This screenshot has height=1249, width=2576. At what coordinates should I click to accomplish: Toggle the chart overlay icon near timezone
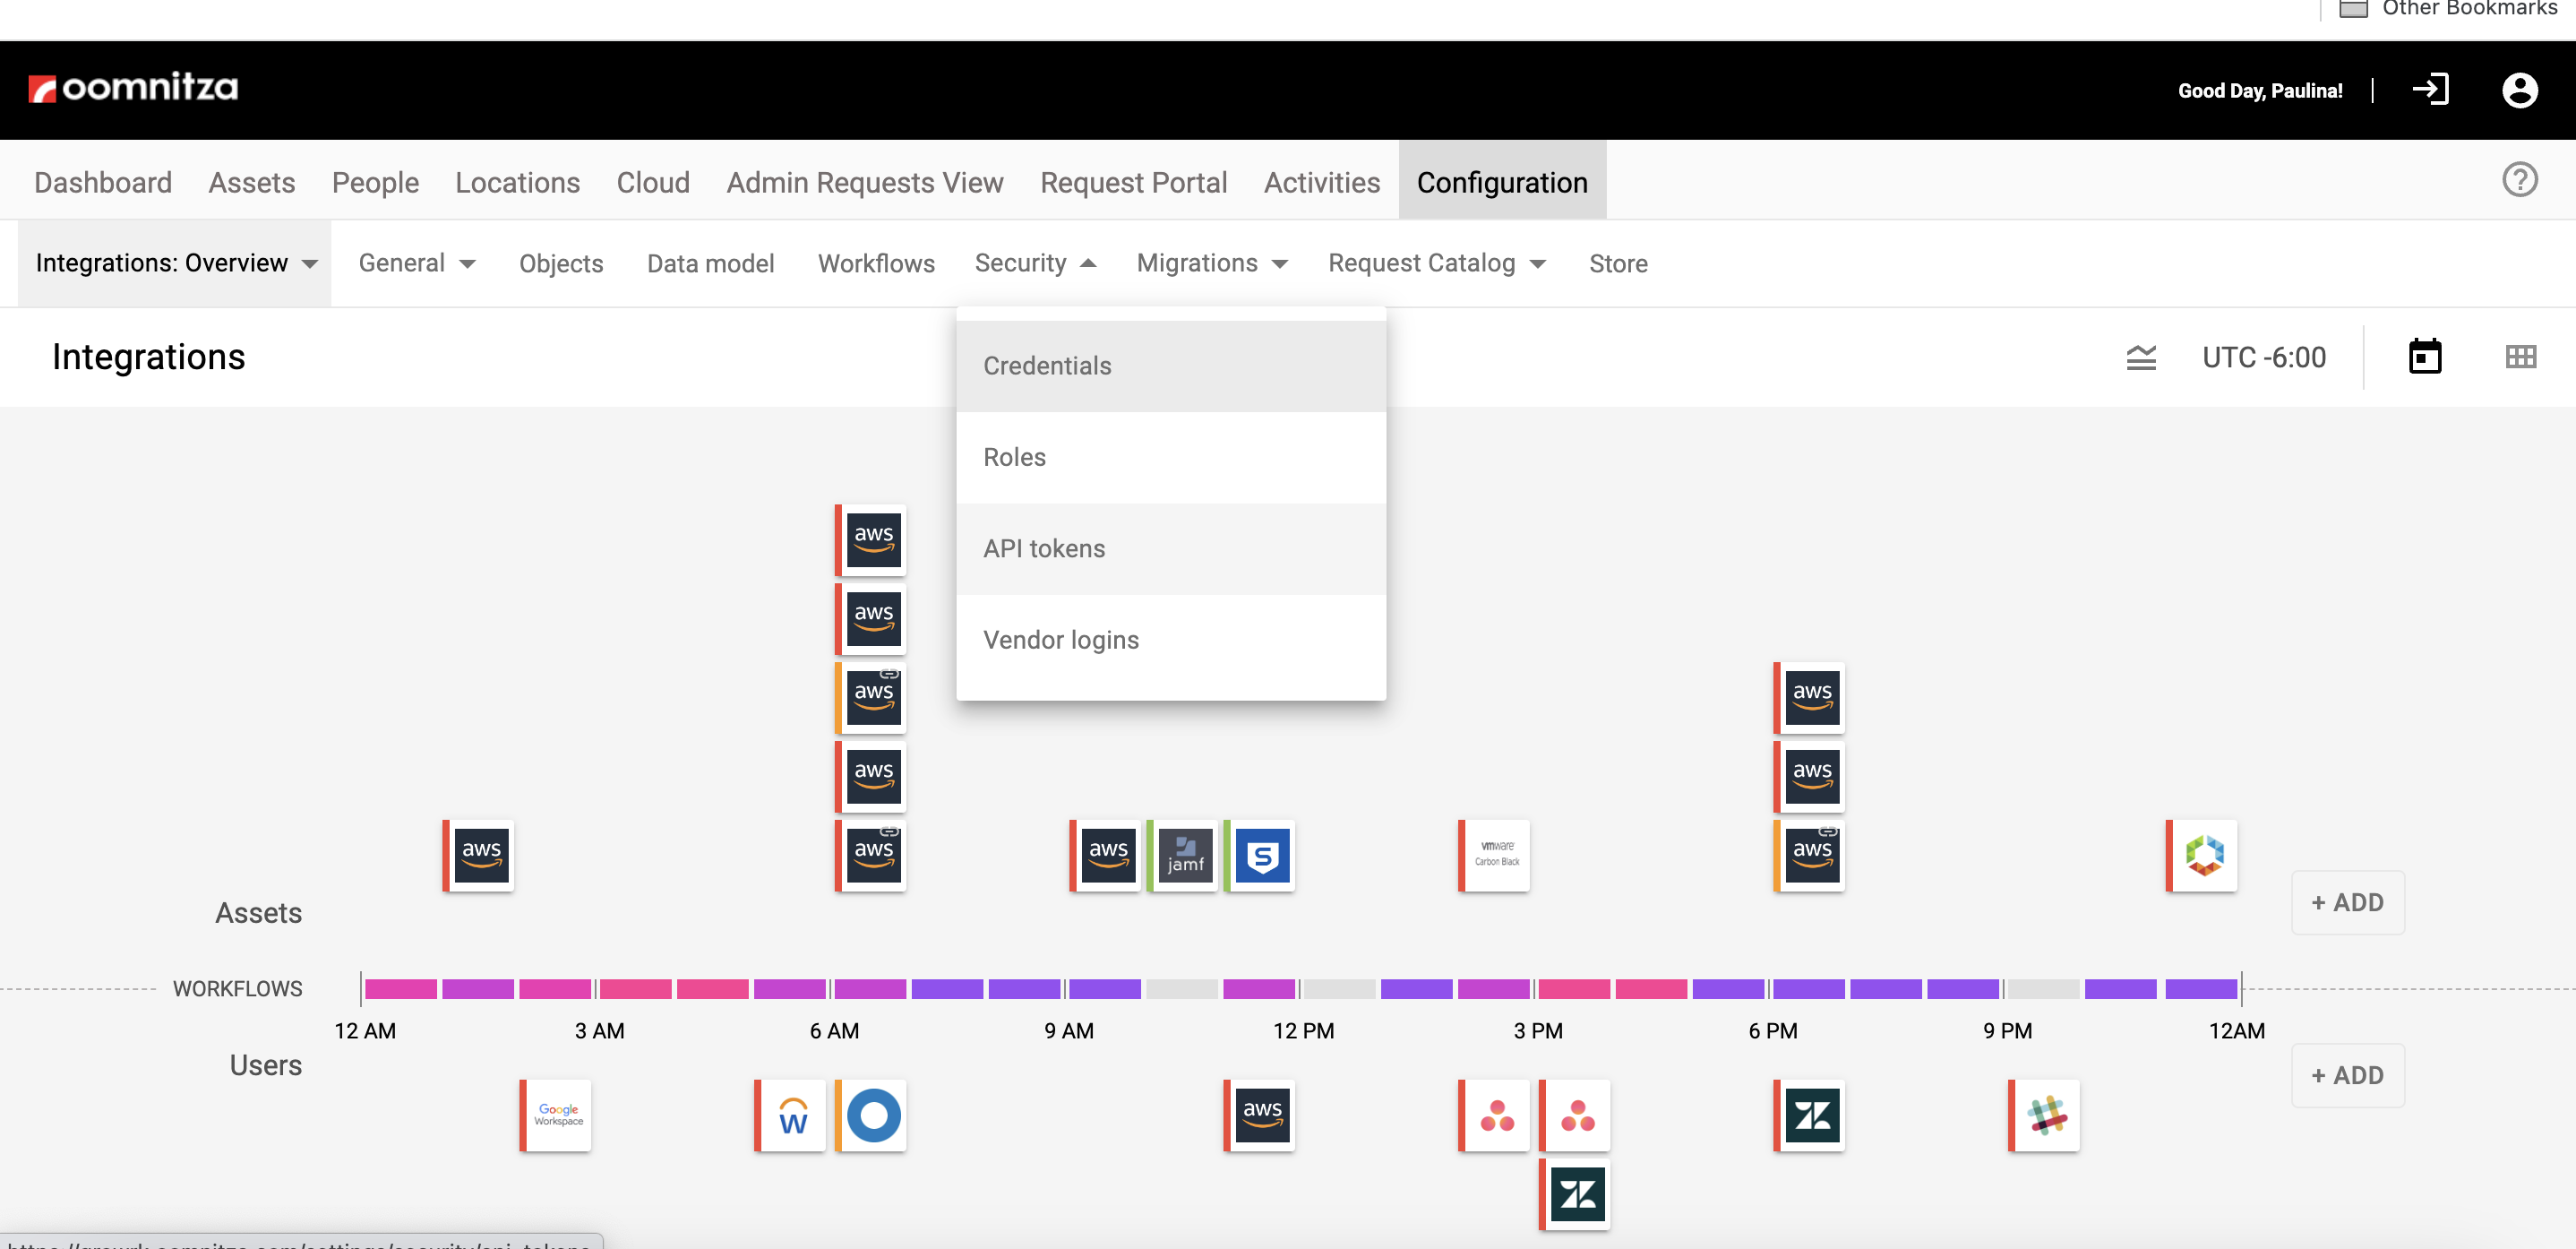pos(2140,357)
